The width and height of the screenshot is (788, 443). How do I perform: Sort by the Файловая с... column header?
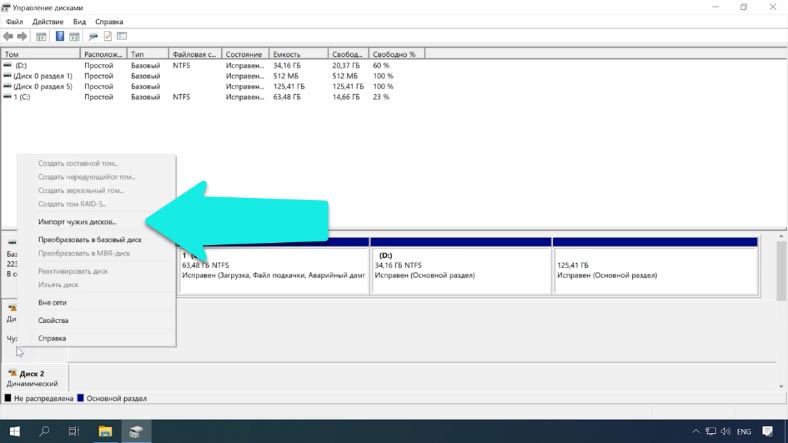(195, 54)
